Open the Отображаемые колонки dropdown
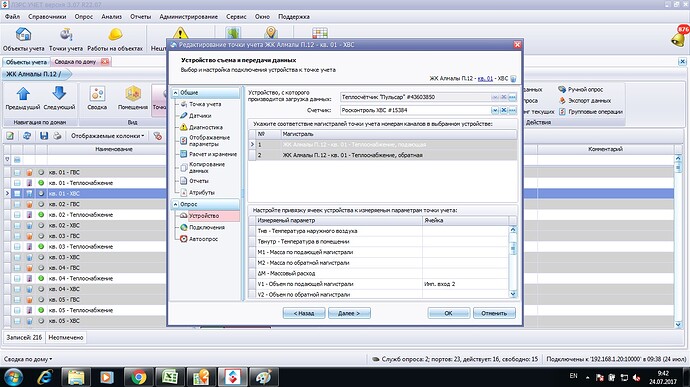Screen dimensions: 690x387 coord(107,136)
